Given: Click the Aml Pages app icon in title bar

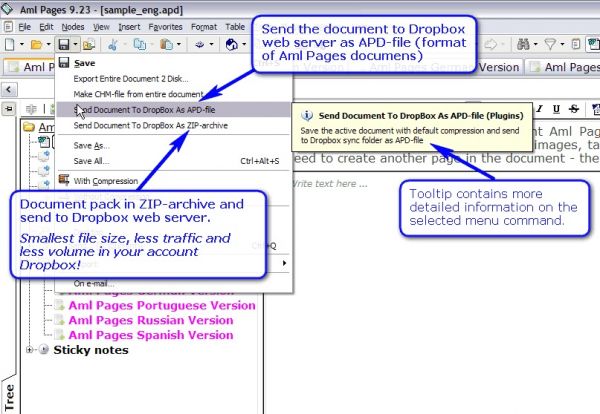Looking at the screenshot, I should pyautogui.click(x=7, y=8).
